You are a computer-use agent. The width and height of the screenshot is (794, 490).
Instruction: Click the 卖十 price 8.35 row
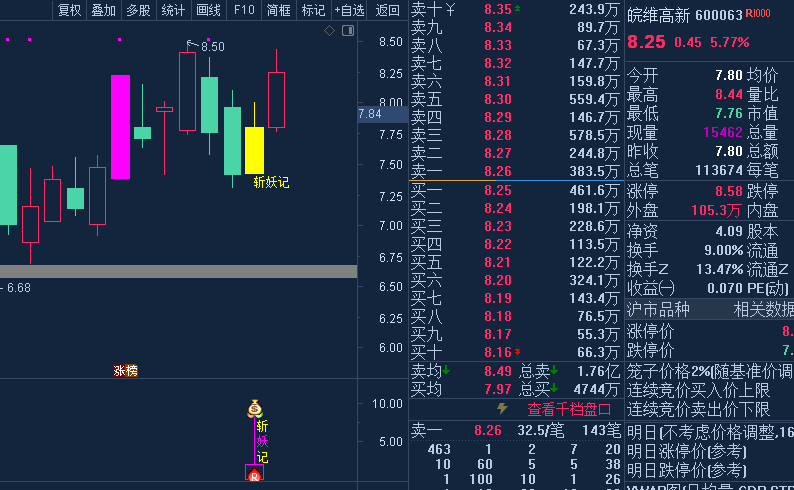[x=515, y=9]
